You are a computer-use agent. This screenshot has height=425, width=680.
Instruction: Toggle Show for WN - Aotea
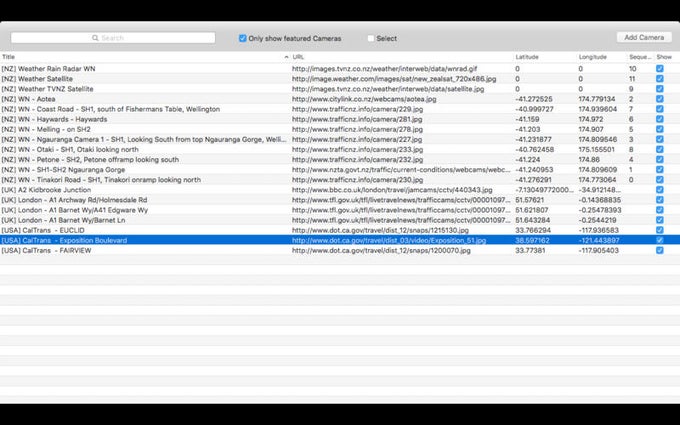pos(660,99)
